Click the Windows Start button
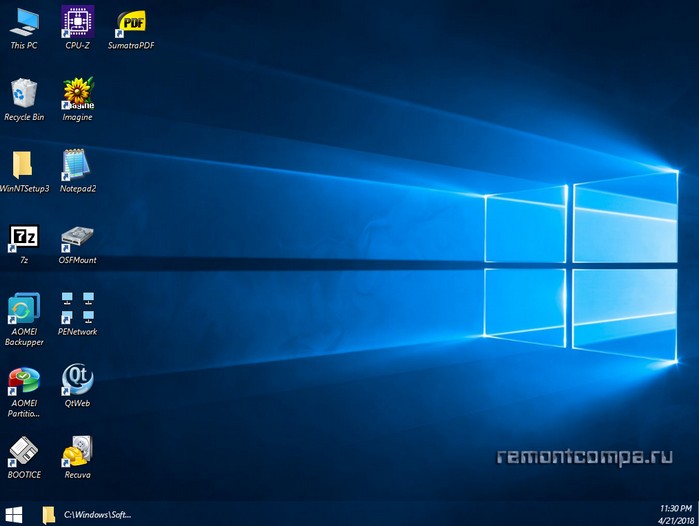Viewport: 699px width, 526px height. tap(13, 514)
